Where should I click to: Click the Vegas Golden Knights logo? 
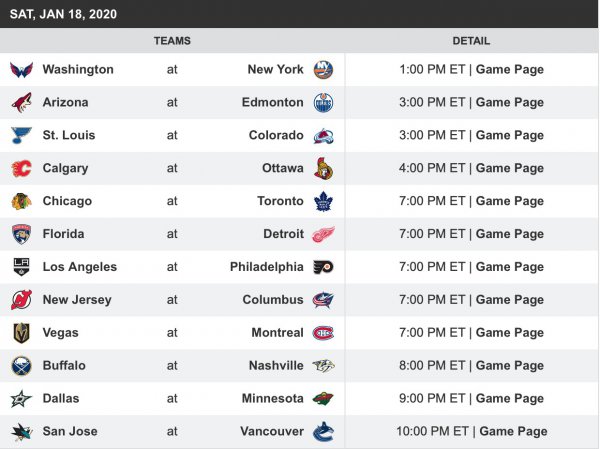[x=22, y=333]
